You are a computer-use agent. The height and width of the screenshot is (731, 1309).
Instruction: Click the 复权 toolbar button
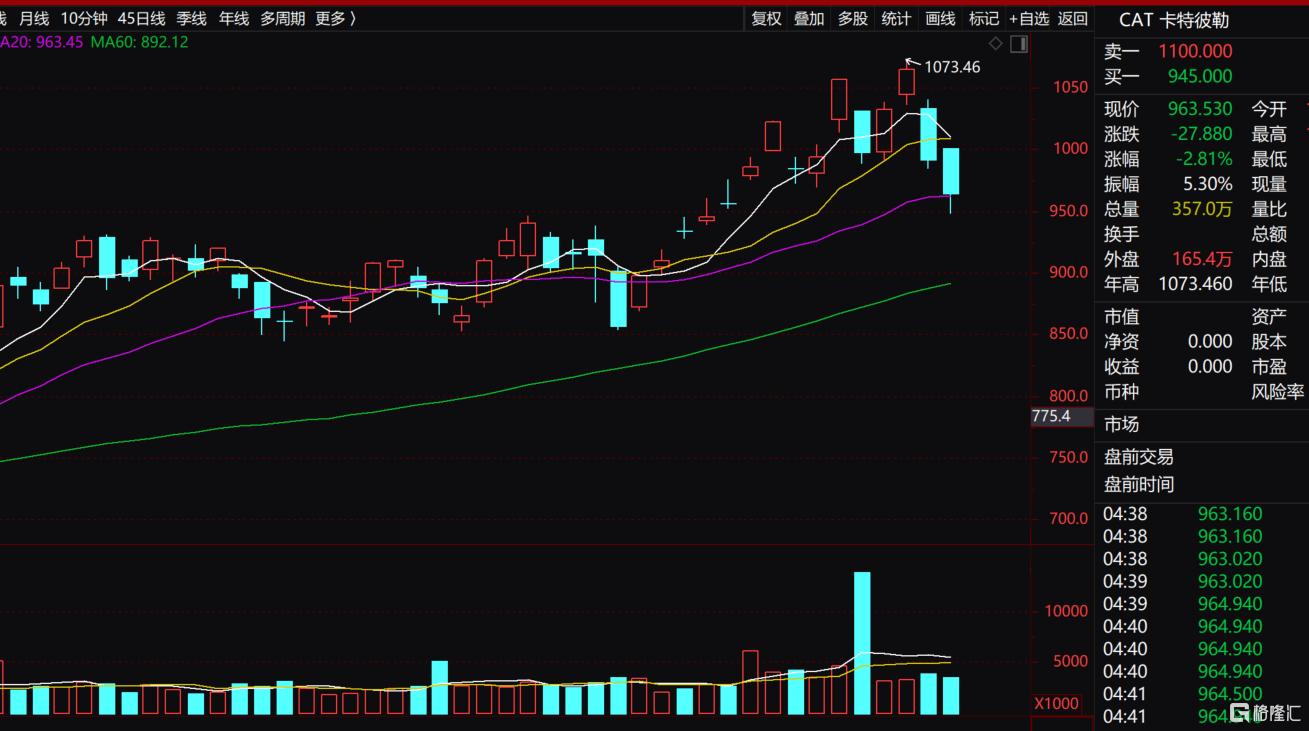coord(767,18)
